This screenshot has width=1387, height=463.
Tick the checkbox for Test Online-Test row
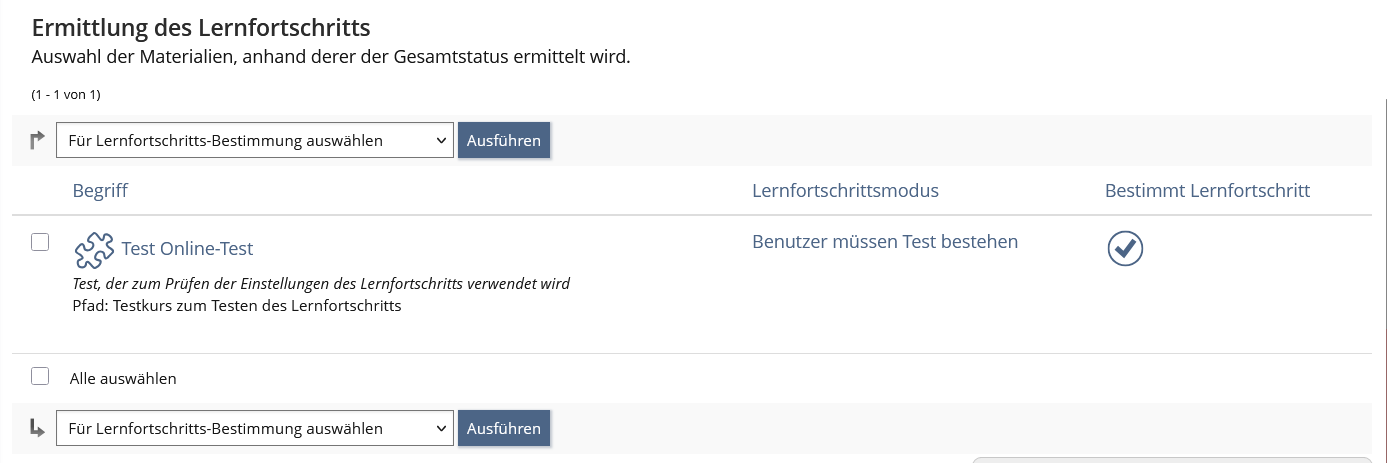click(40, 242)
